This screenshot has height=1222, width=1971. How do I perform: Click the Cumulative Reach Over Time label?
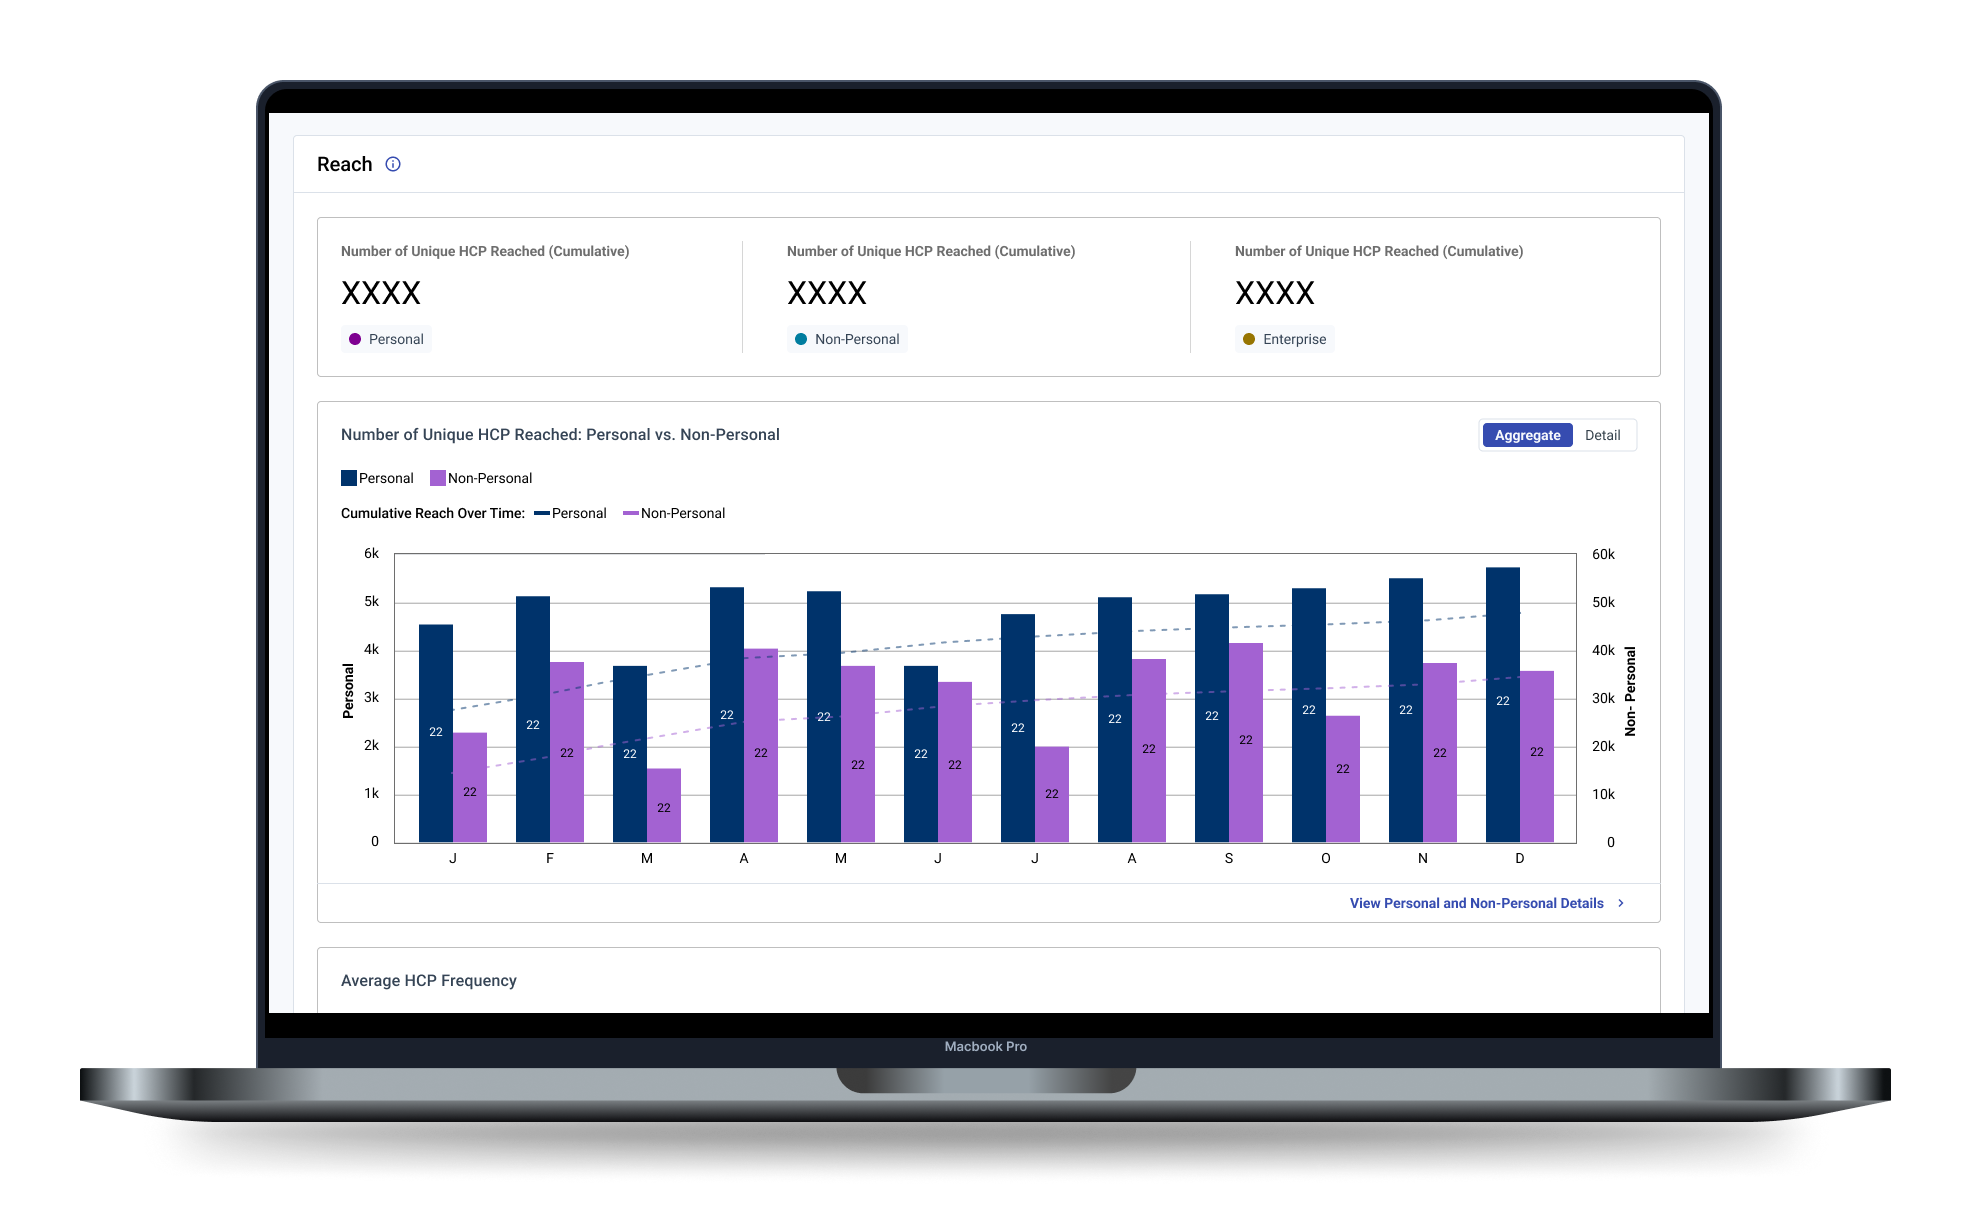tap(433, 513)
